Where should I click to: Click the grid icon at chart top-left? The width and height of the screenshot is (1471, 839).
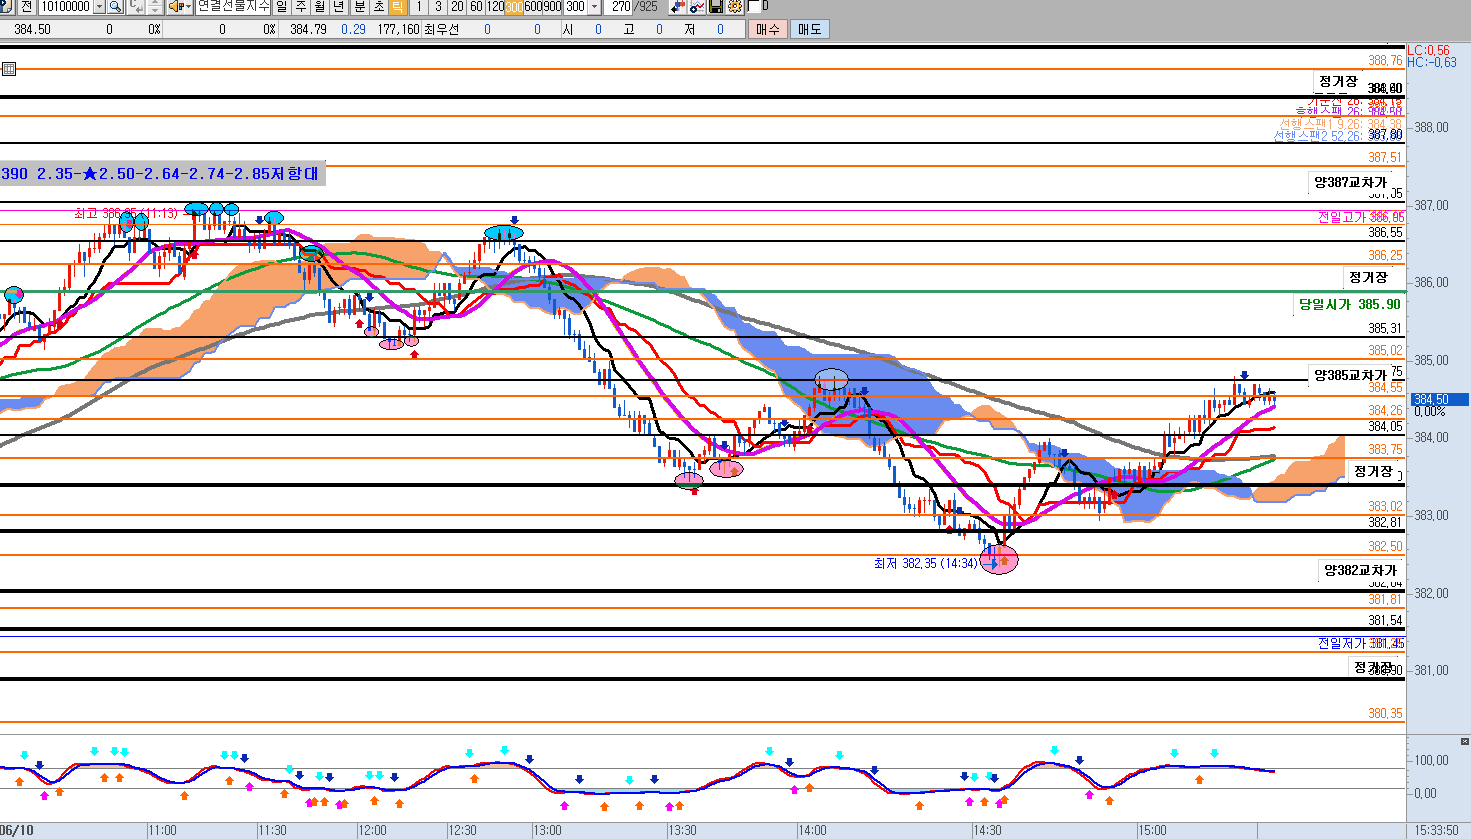pos(8,69)
